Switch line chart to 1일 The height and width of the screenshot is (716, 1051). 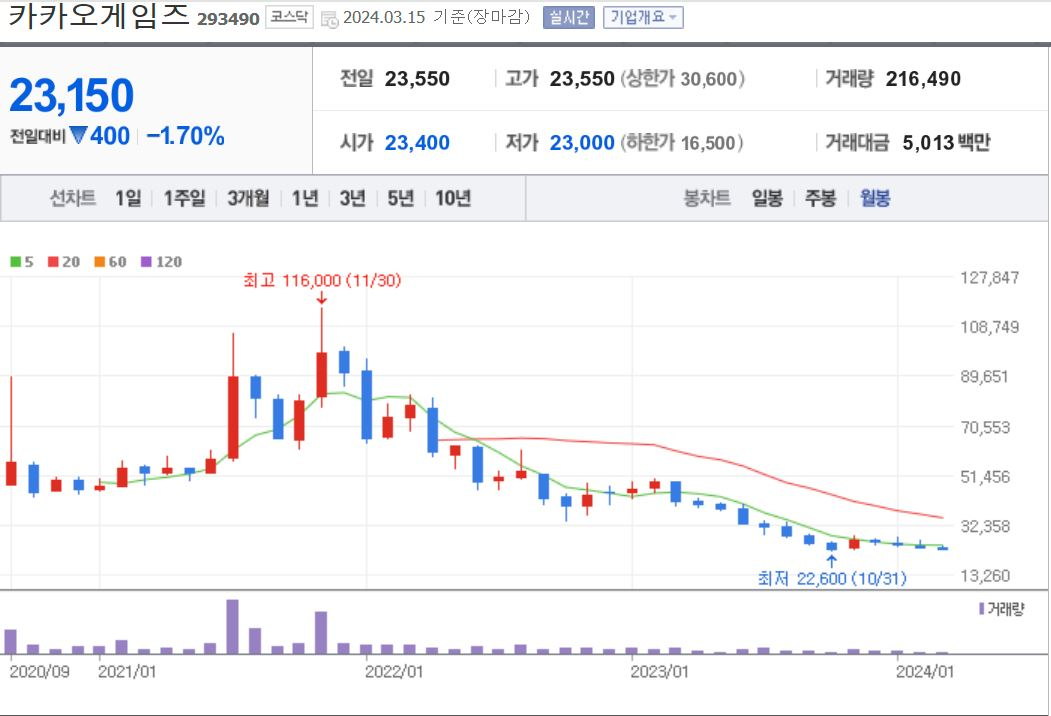pos(128,198)
